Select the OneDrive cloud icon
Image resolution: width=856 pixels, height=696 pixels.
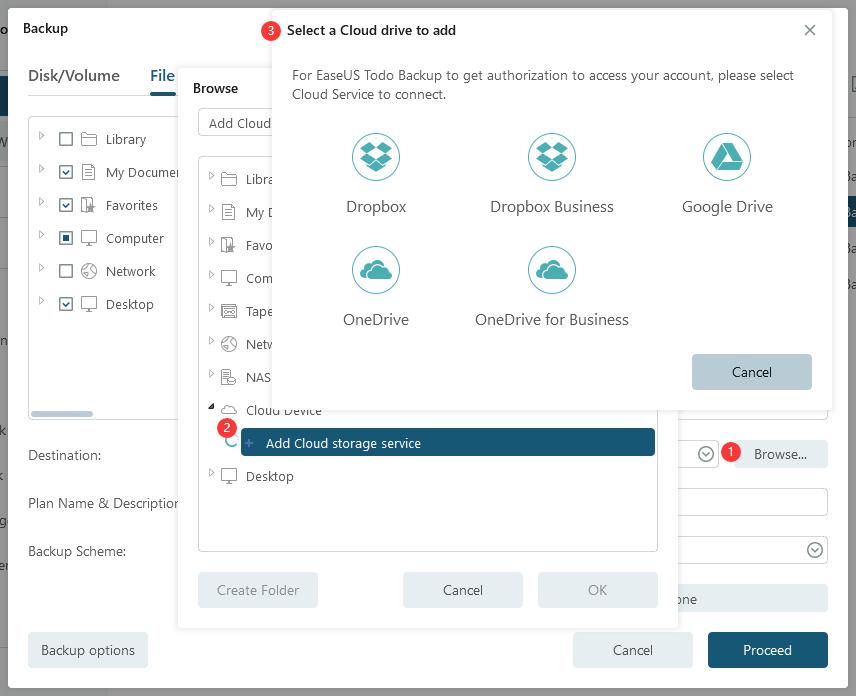point(376,270)
